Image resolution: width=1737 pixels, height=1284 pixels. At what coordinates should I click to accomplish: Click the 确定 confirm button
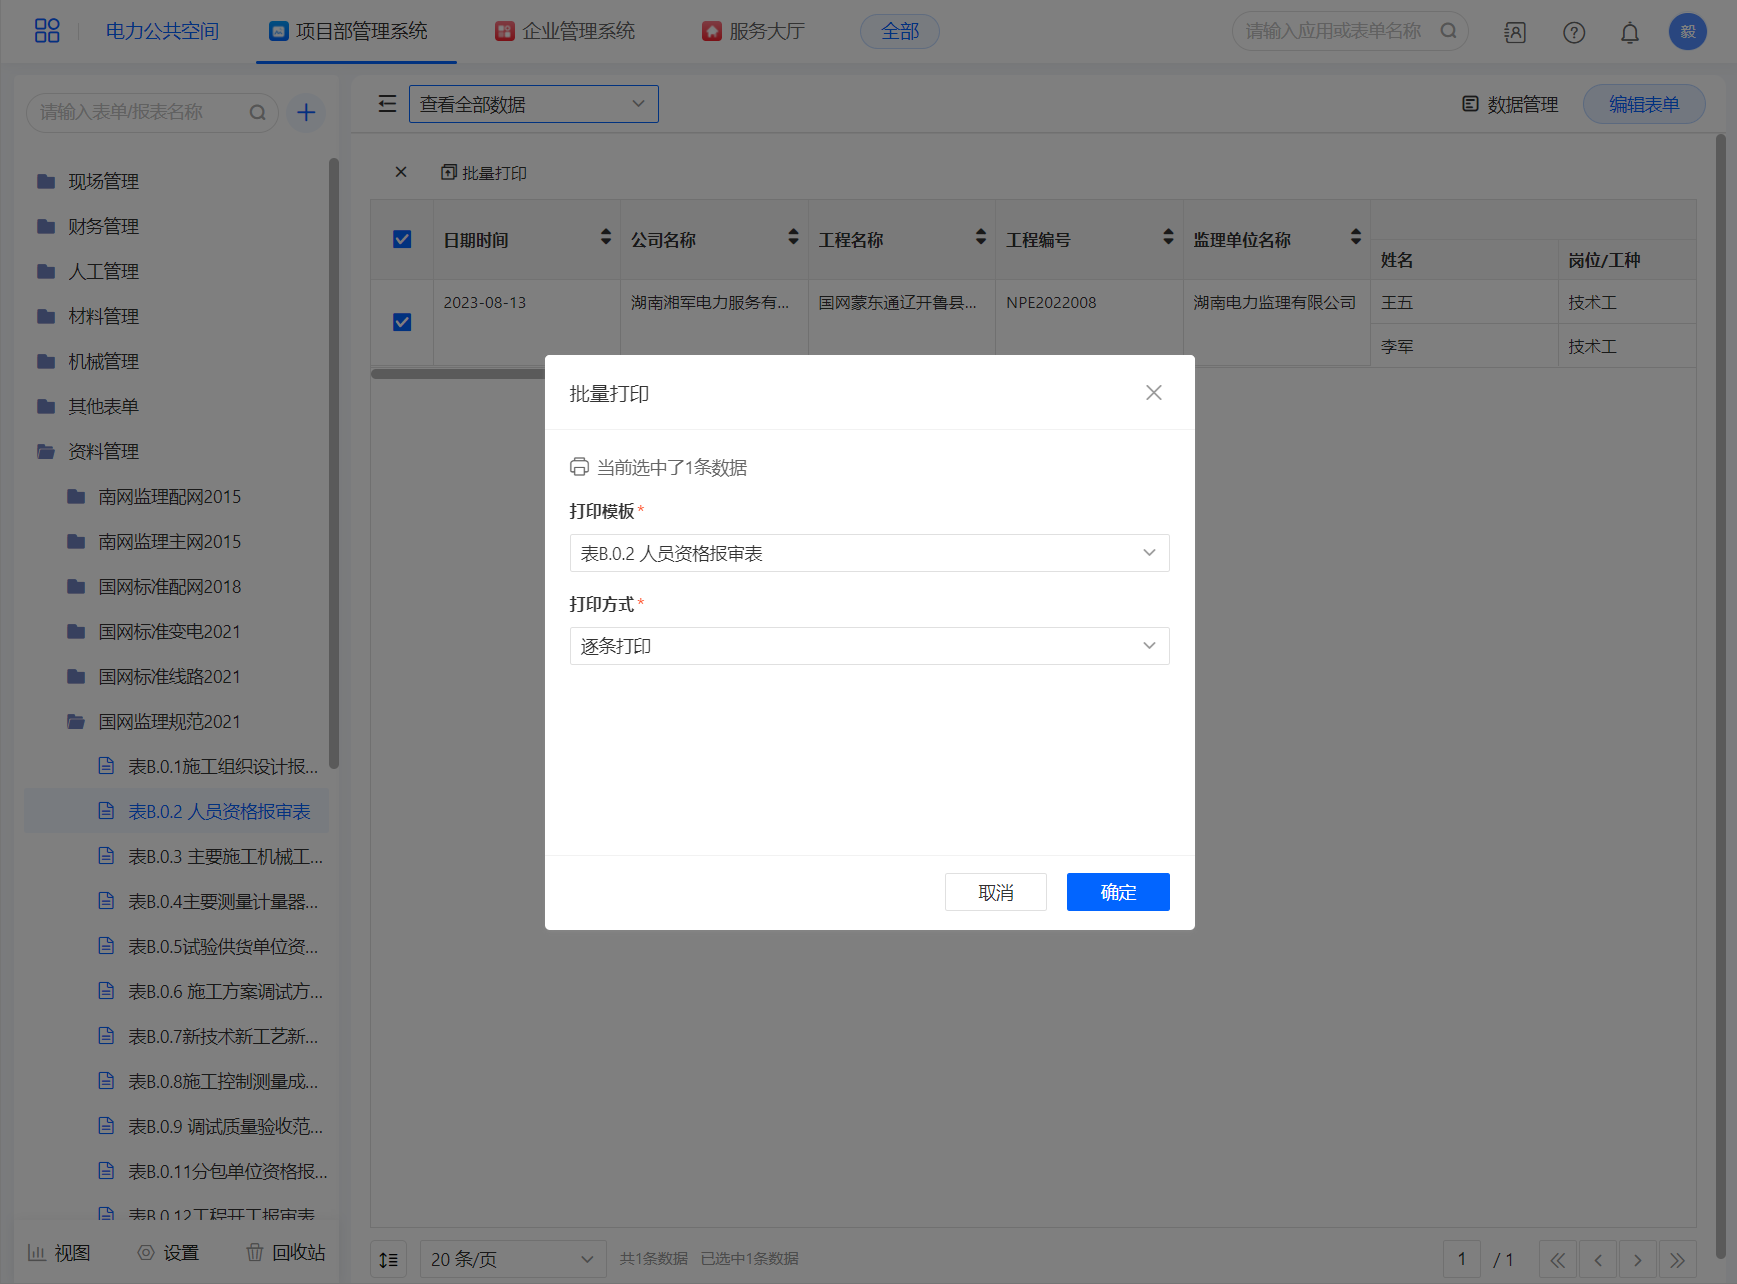pyautogui.click(x=1117, y=892)
